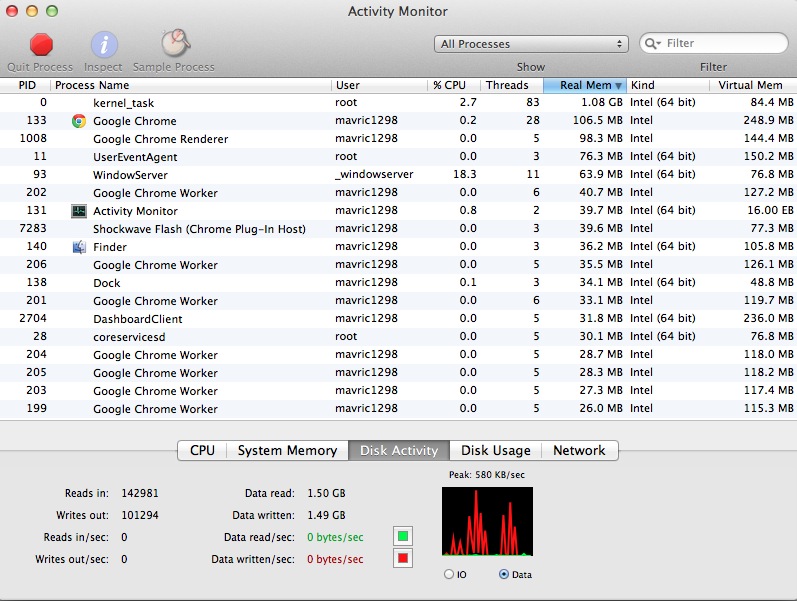The image size is (797, 601).
Task: Select the Shockwave Flash plug-in host process
Action: pyautogui.click(x=398, y=229)
